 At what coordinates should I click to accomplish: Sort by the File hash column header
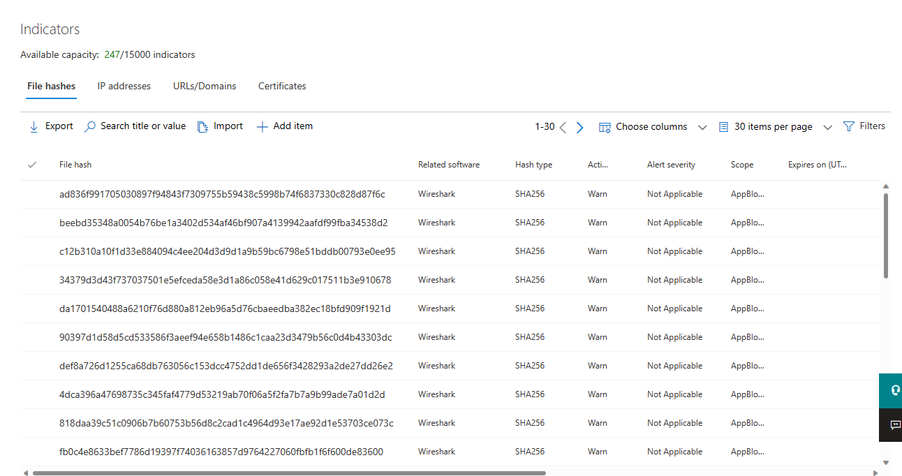(75, 165)
